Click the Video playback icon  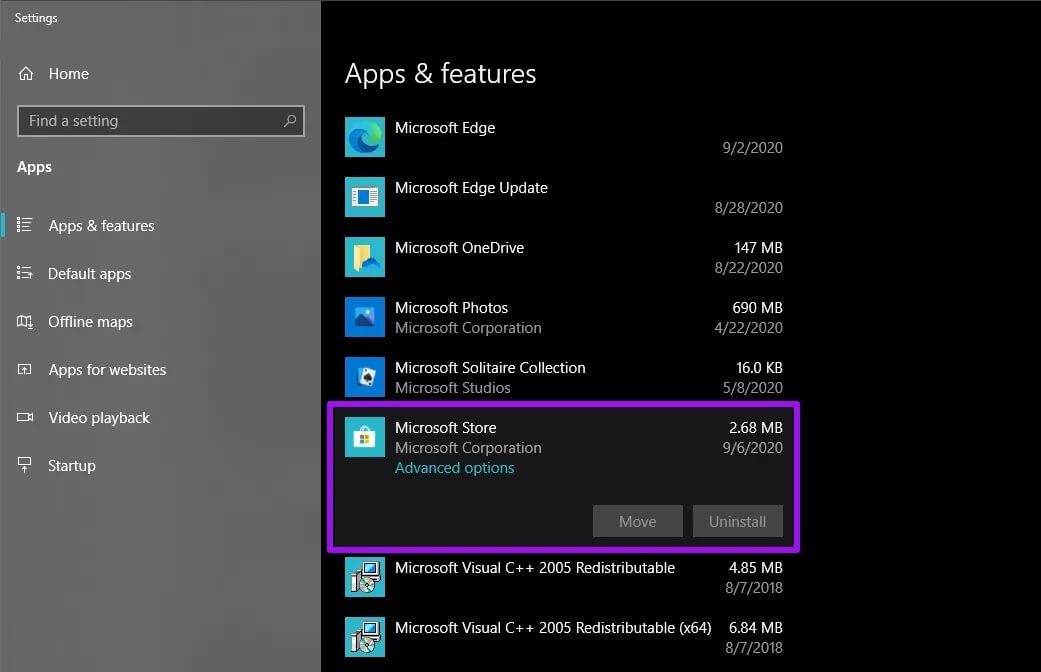coord(25,417)
